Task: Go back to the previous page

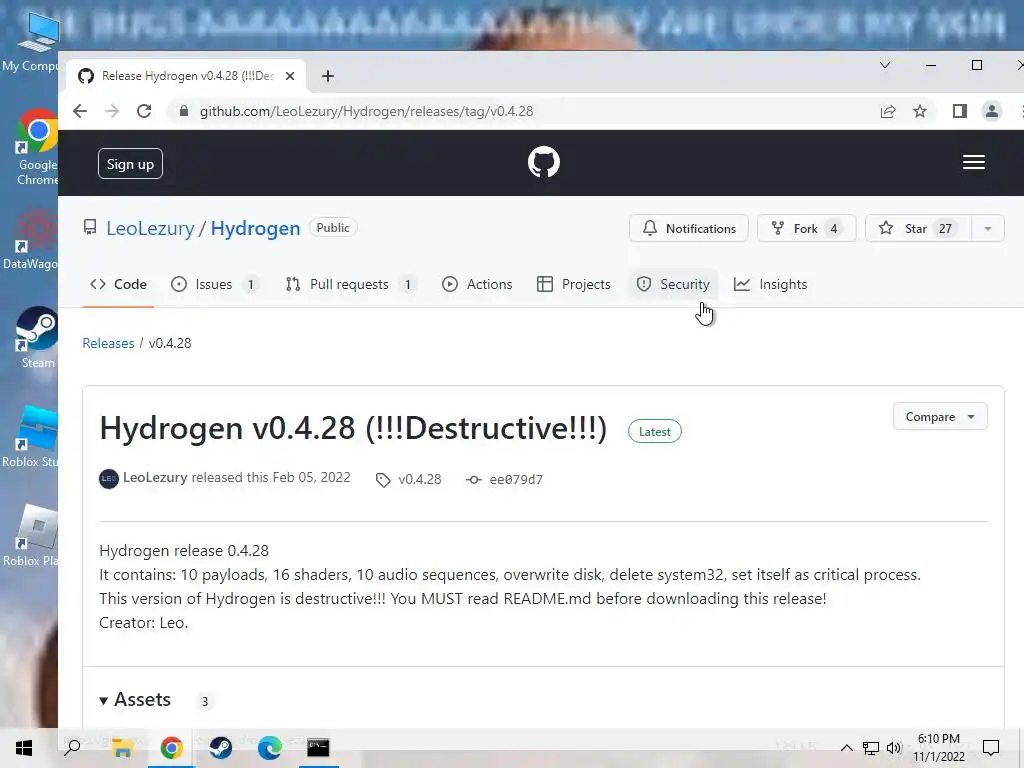Action: (80, 111)
